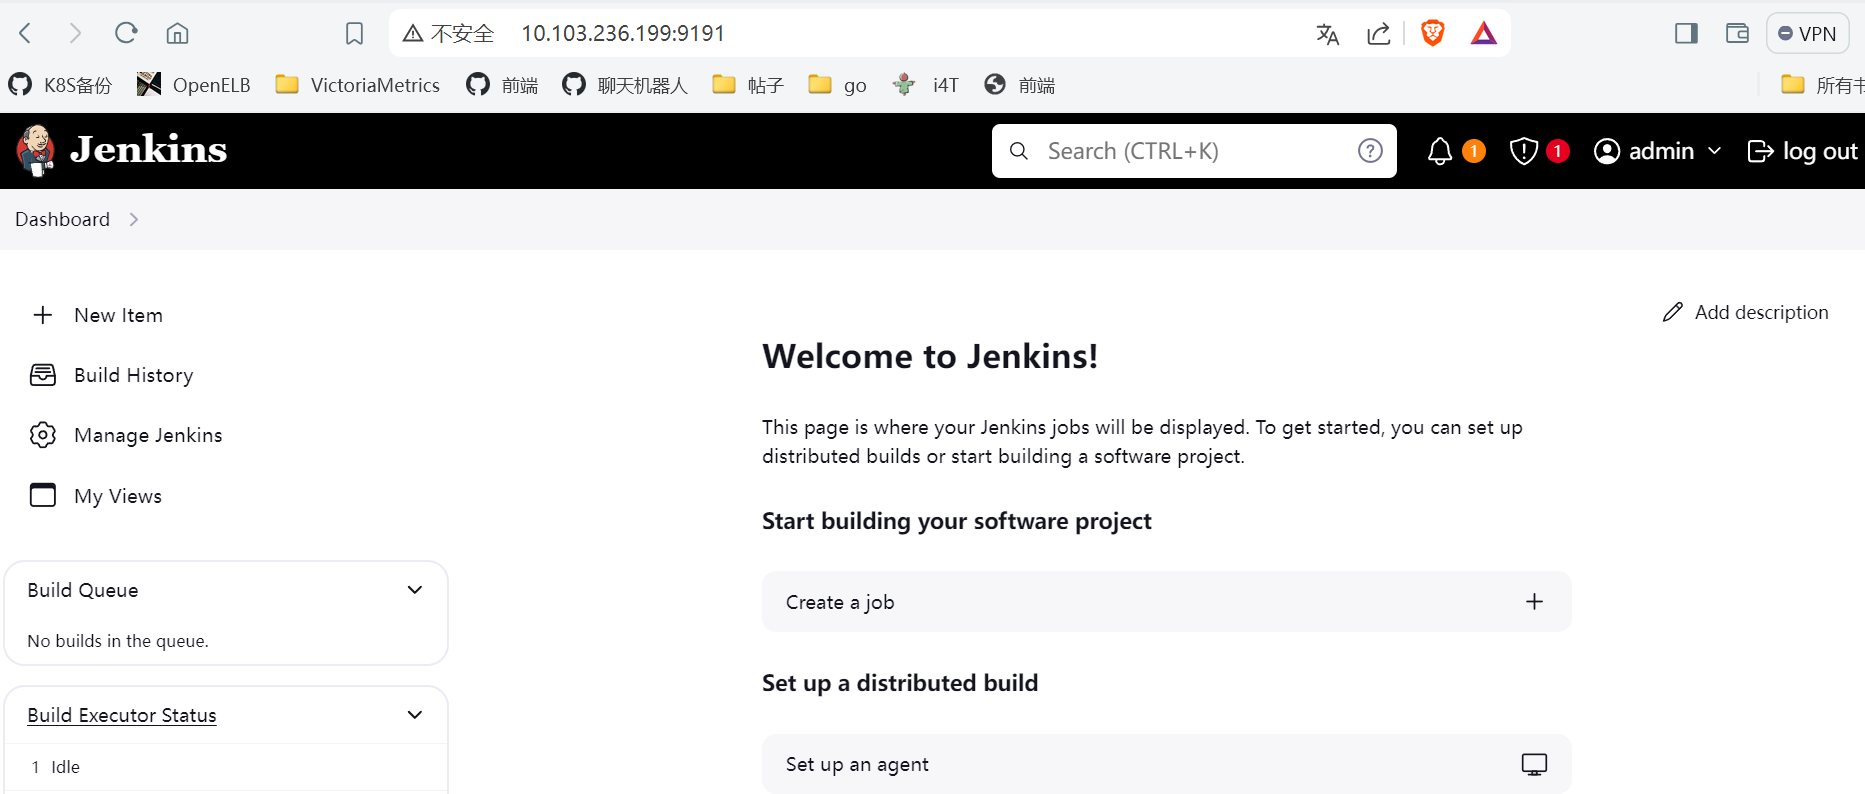Click the monitor icon on Set up an agent

1534,765
